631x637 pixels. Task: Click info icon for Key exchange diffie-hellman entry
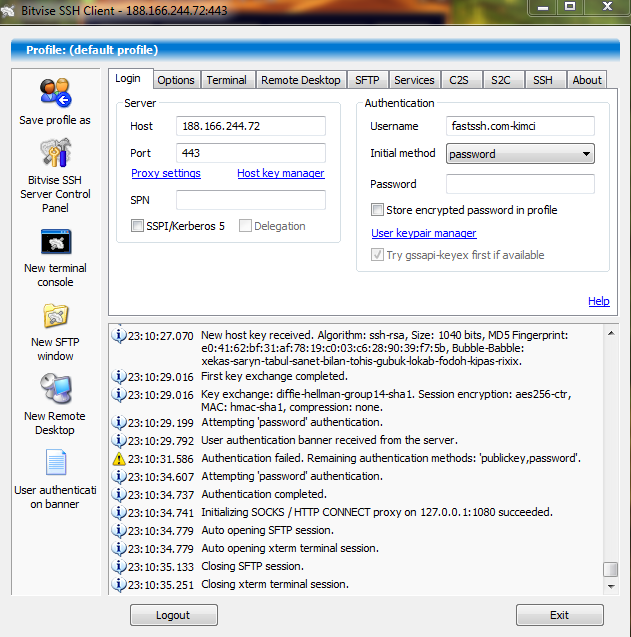click(119, 394)
